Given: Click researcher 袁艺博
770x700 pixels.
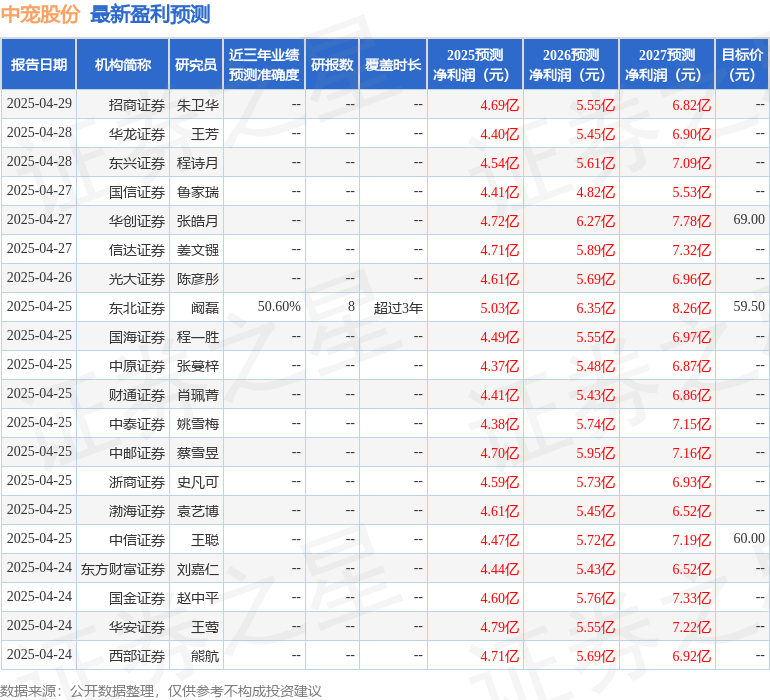Looking at the screenshot, I should 197,511.
